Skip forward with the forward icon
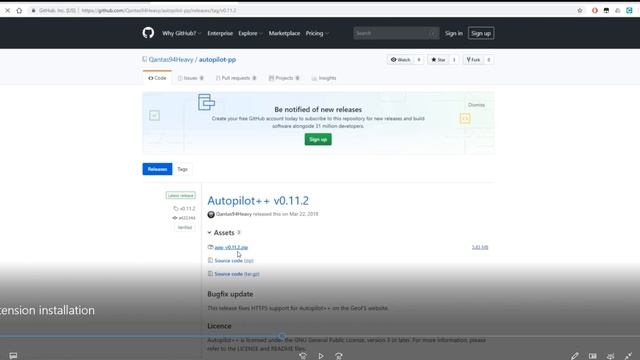The image size is (640, 360). [x=339, y=356]
